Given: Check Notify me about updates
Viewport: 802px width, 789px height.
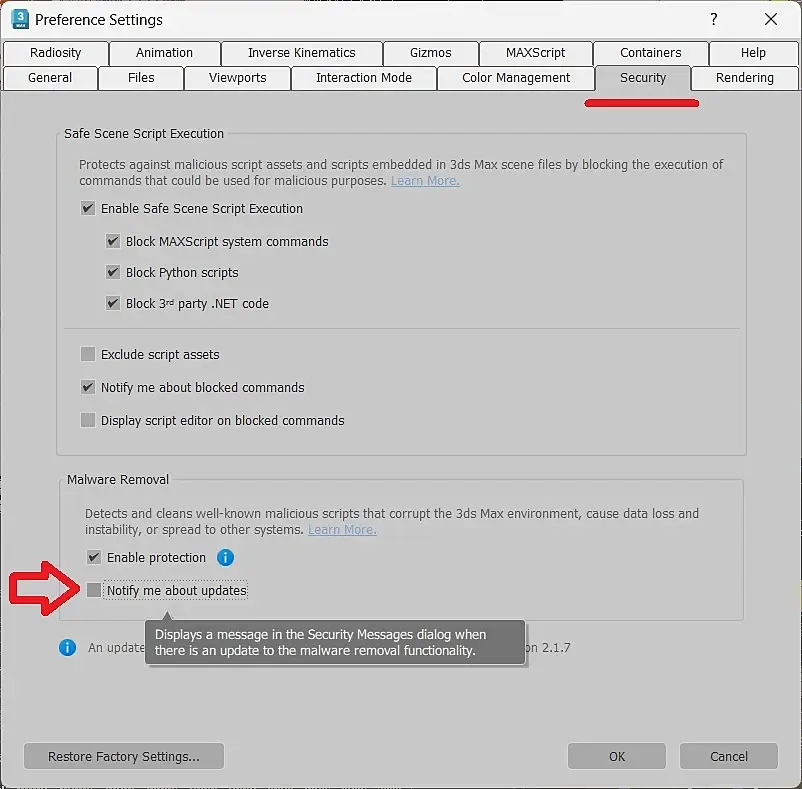Looking at the screenshot, I should coord(94,590).
